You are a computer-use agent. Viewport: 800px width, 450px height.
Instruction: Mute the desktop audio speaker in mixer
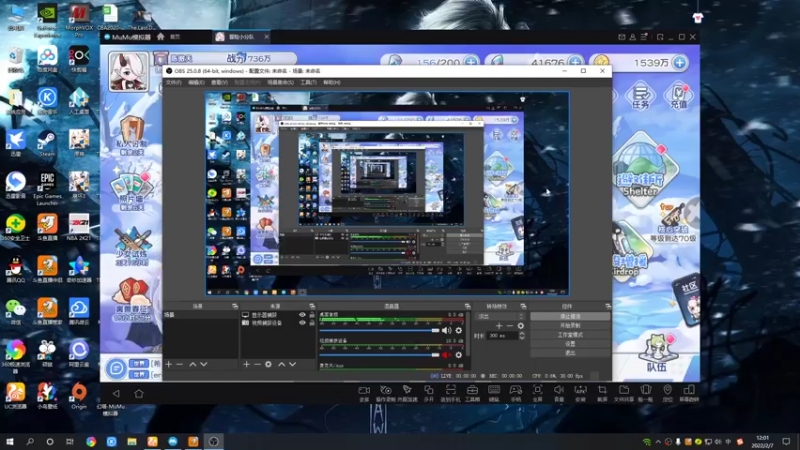tap(447, 331)
